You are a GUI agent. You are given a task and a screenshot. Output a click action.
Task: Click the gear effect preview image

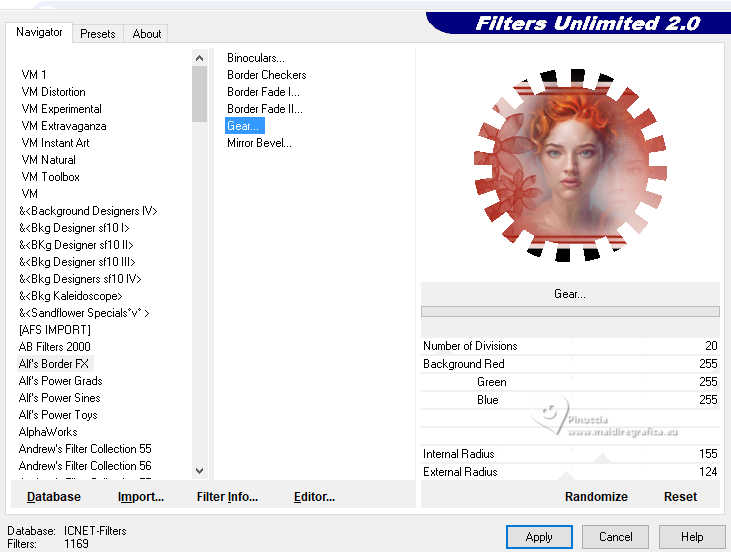571,165
